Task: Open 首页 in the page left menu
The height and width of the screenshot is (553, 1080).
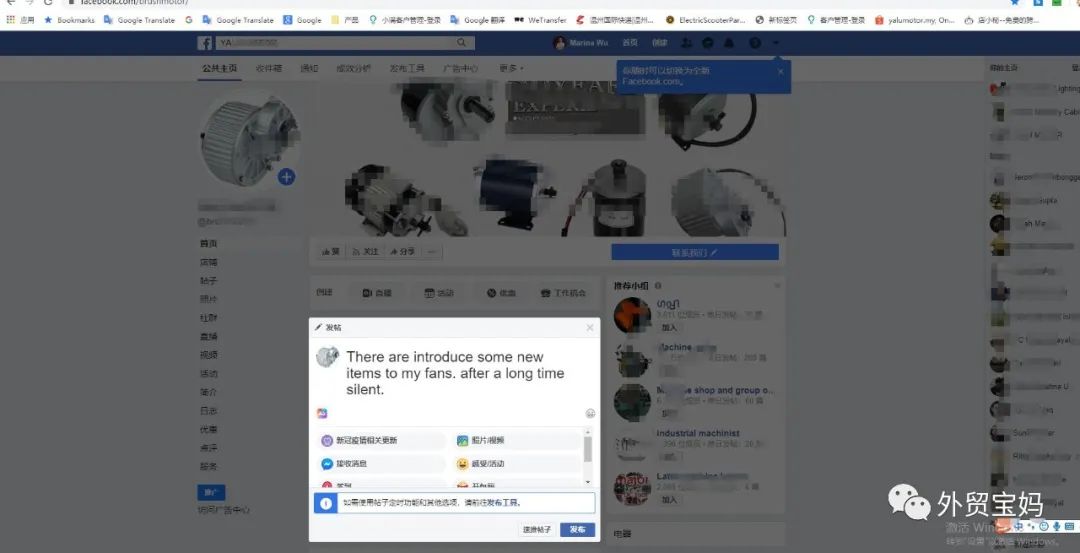Action: 209,244
